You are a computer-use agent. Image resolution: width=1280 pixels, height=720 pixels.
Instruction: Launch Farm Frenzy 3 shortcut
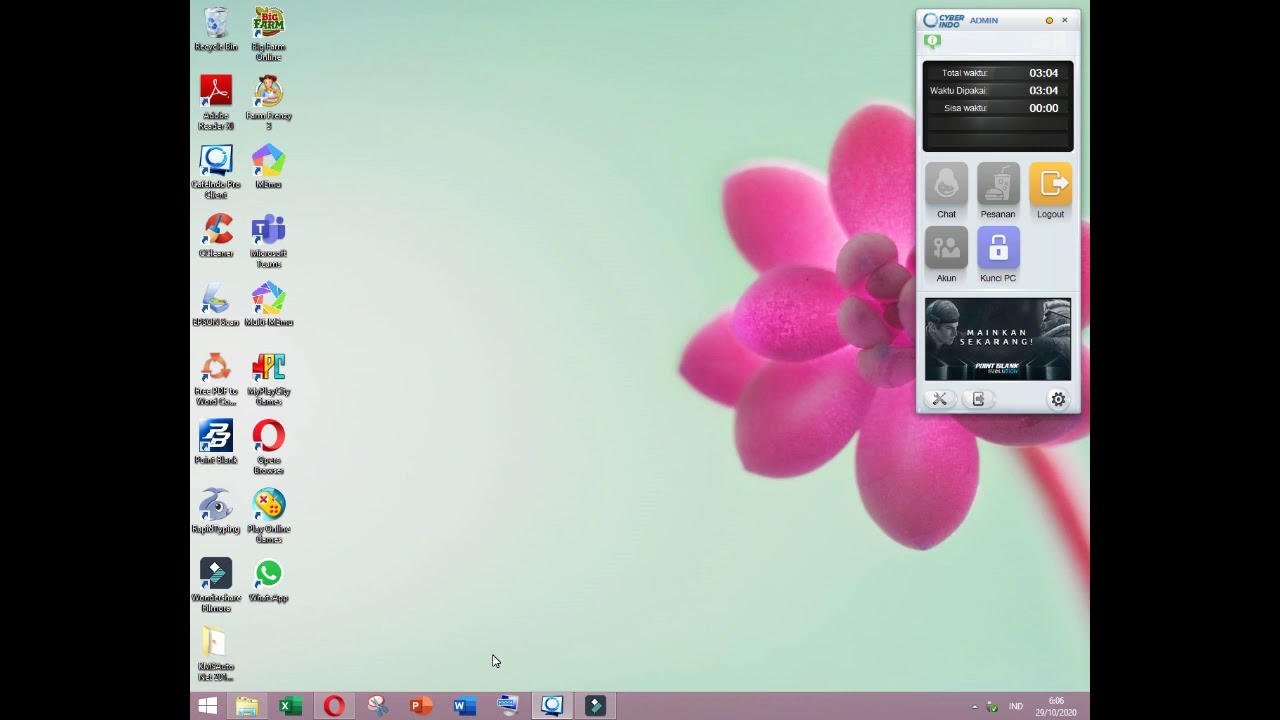(x=268, y=103)
